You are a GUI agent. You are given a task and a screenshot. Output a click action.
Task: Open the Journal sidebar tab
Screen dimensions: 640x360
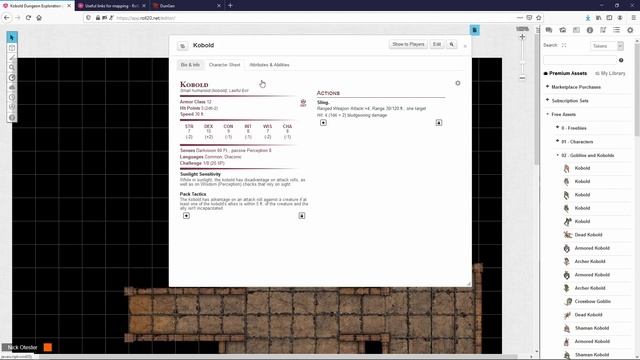point(576,30)
